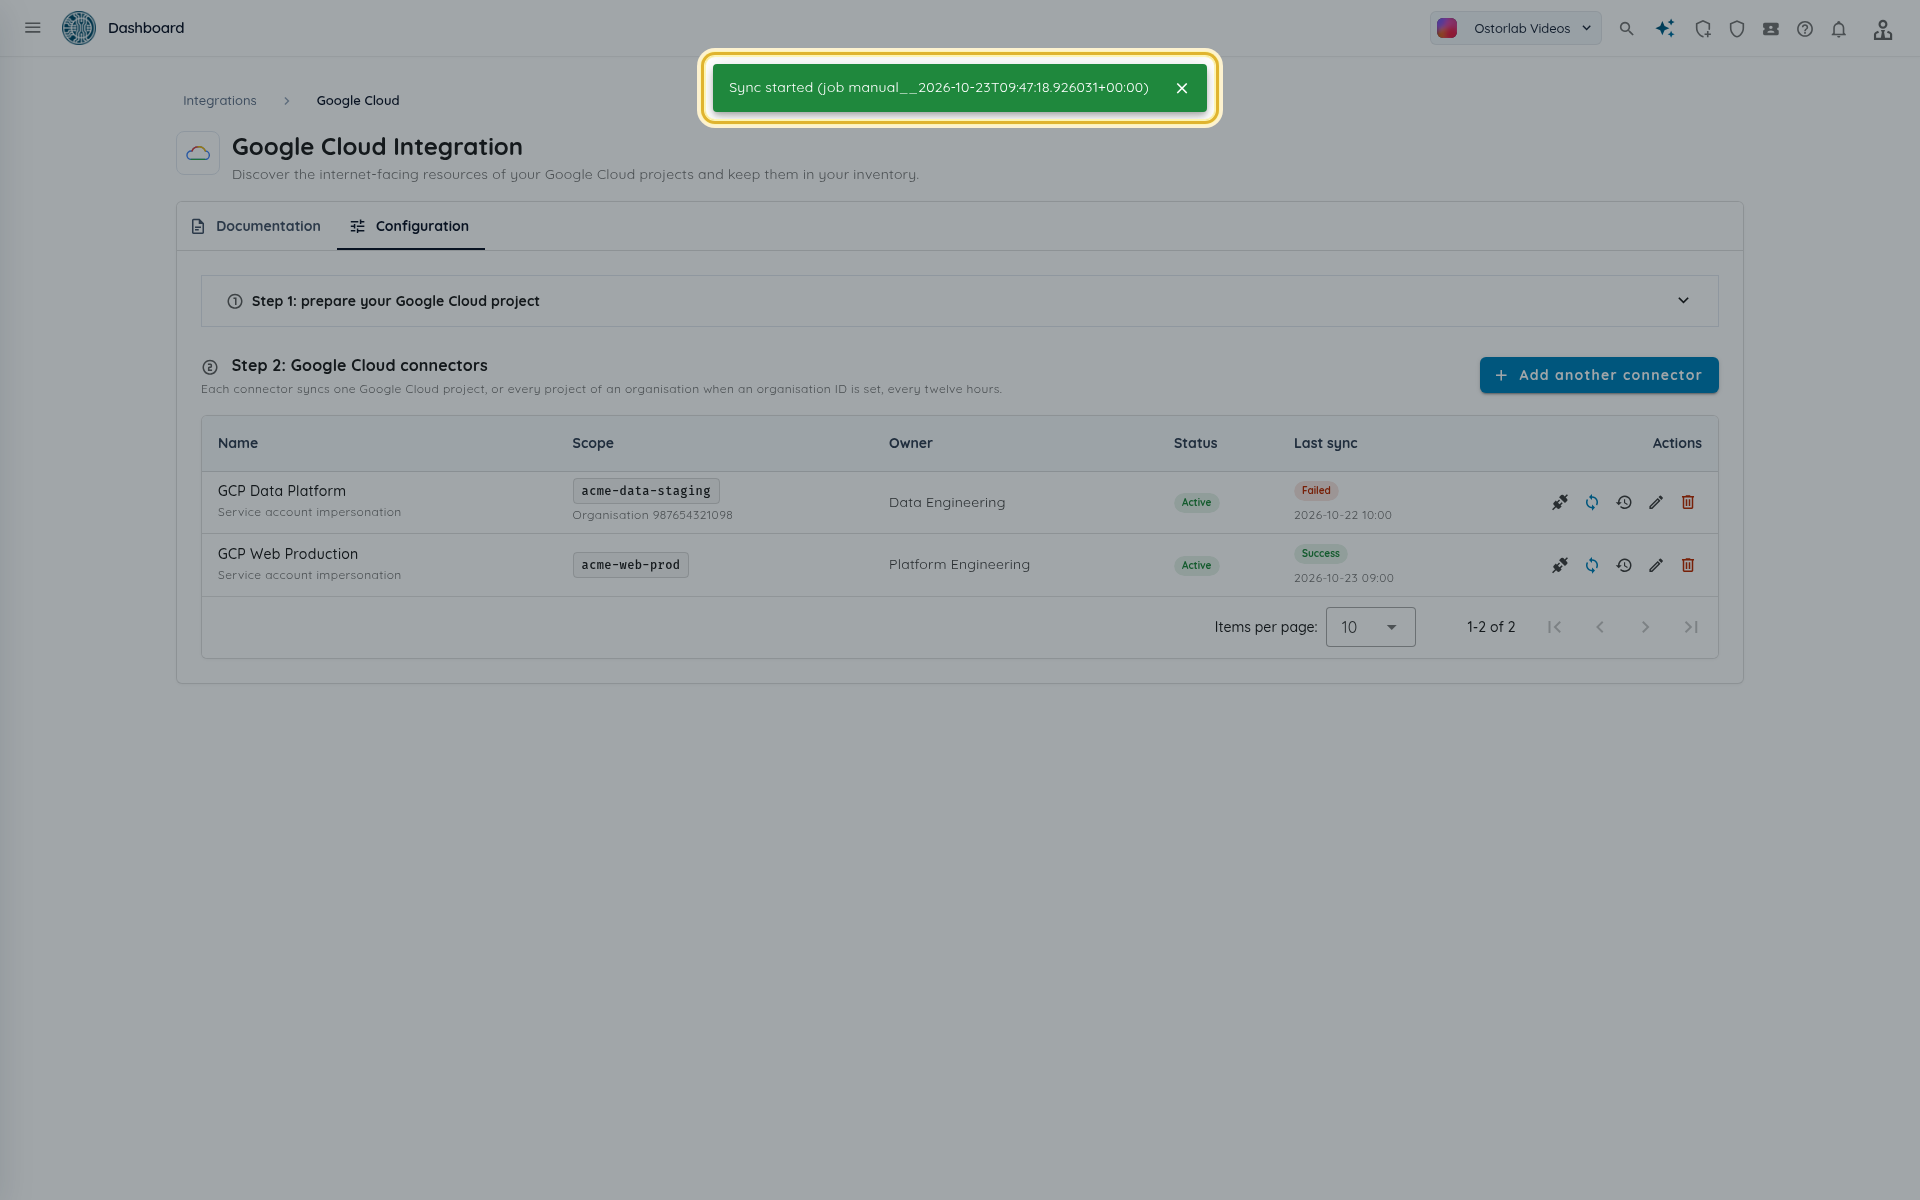Screen dimensions: 1920x1200
Task: Select the Configuration tab
Action: coord(410,226)
